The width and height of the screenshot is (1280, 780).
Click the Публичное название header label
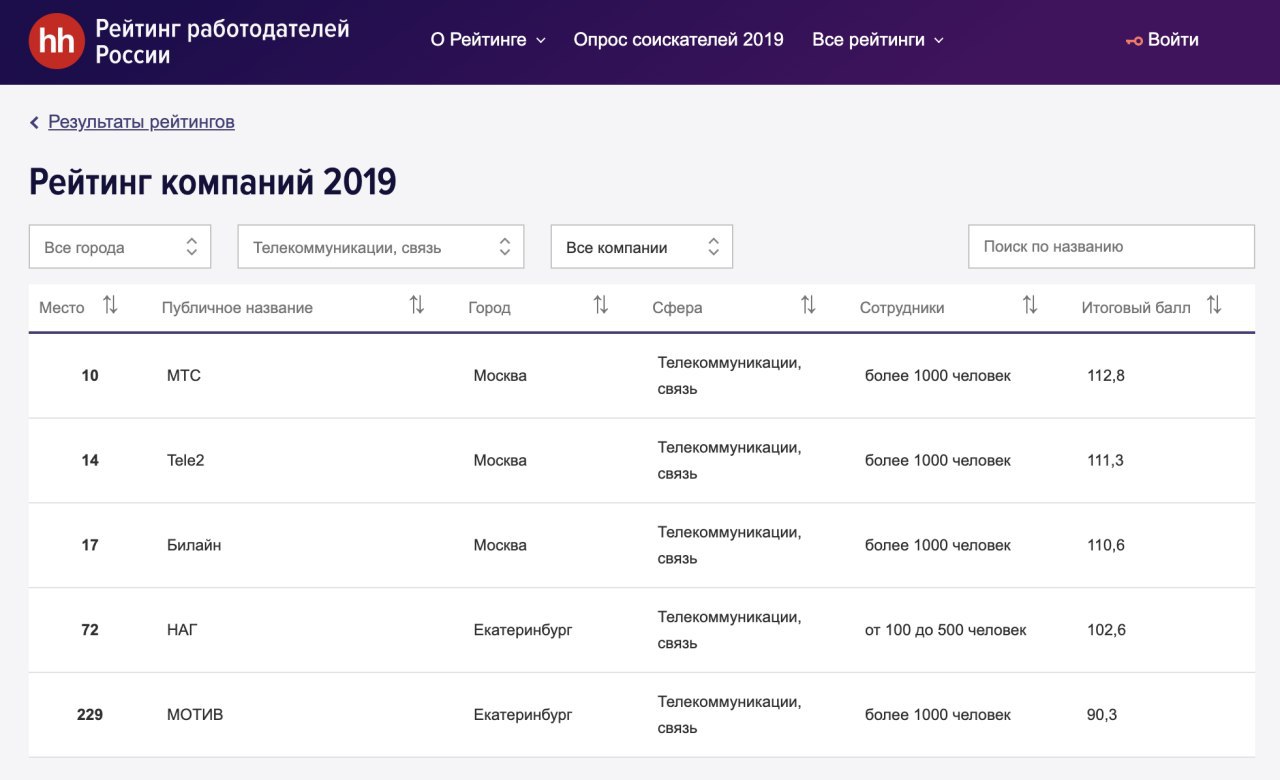pyautogui.click(x=237, y=308)
